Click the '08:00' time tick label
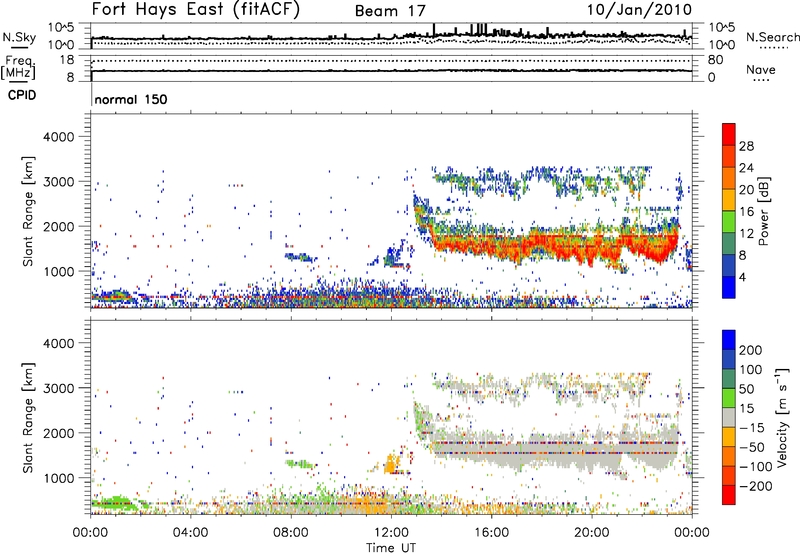Screen dimensions: 800x554 pos(290,533)
